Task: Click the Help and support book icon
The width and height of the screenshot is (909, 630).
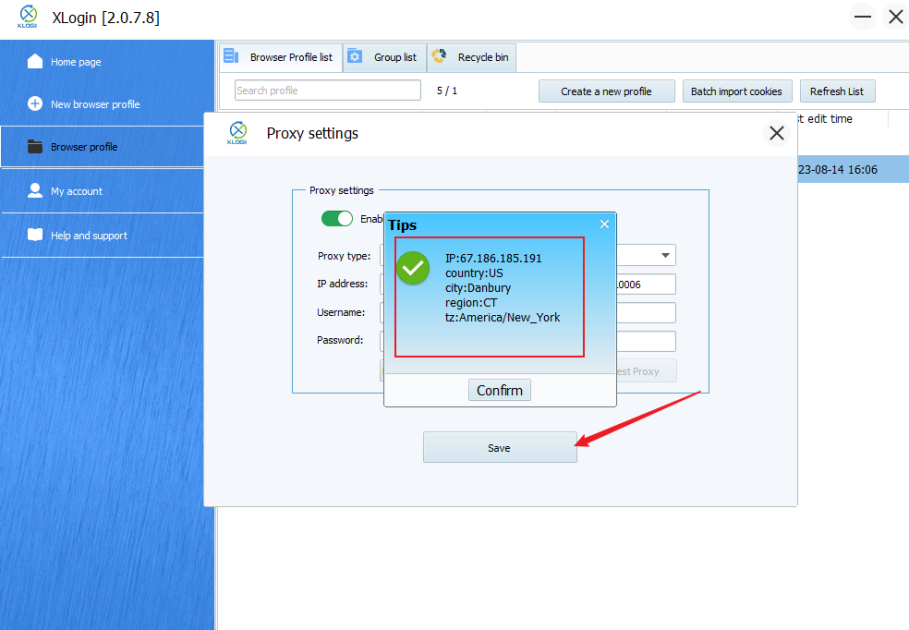Action: pyautogui.click(x=35, y=235)
